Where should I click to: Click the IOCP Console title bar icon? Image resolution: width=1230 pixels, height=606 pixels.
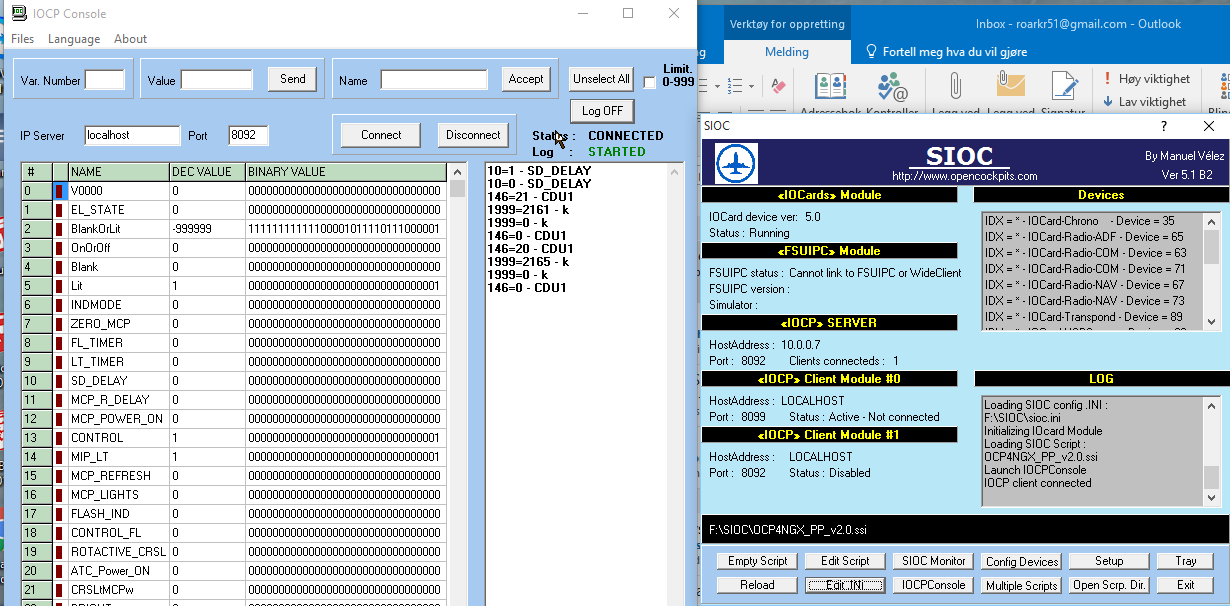(17, 13)
